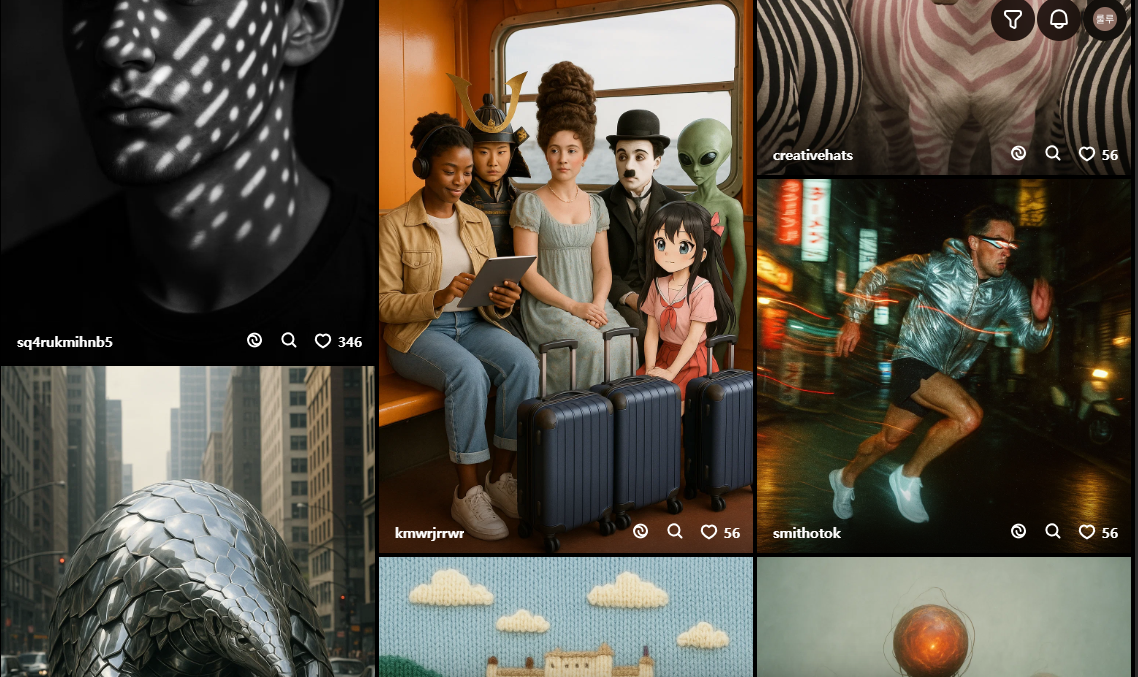1138x677 pixels.
Task: Like the sq4rukmihnb5 portrait with heart
Action: 323,341
